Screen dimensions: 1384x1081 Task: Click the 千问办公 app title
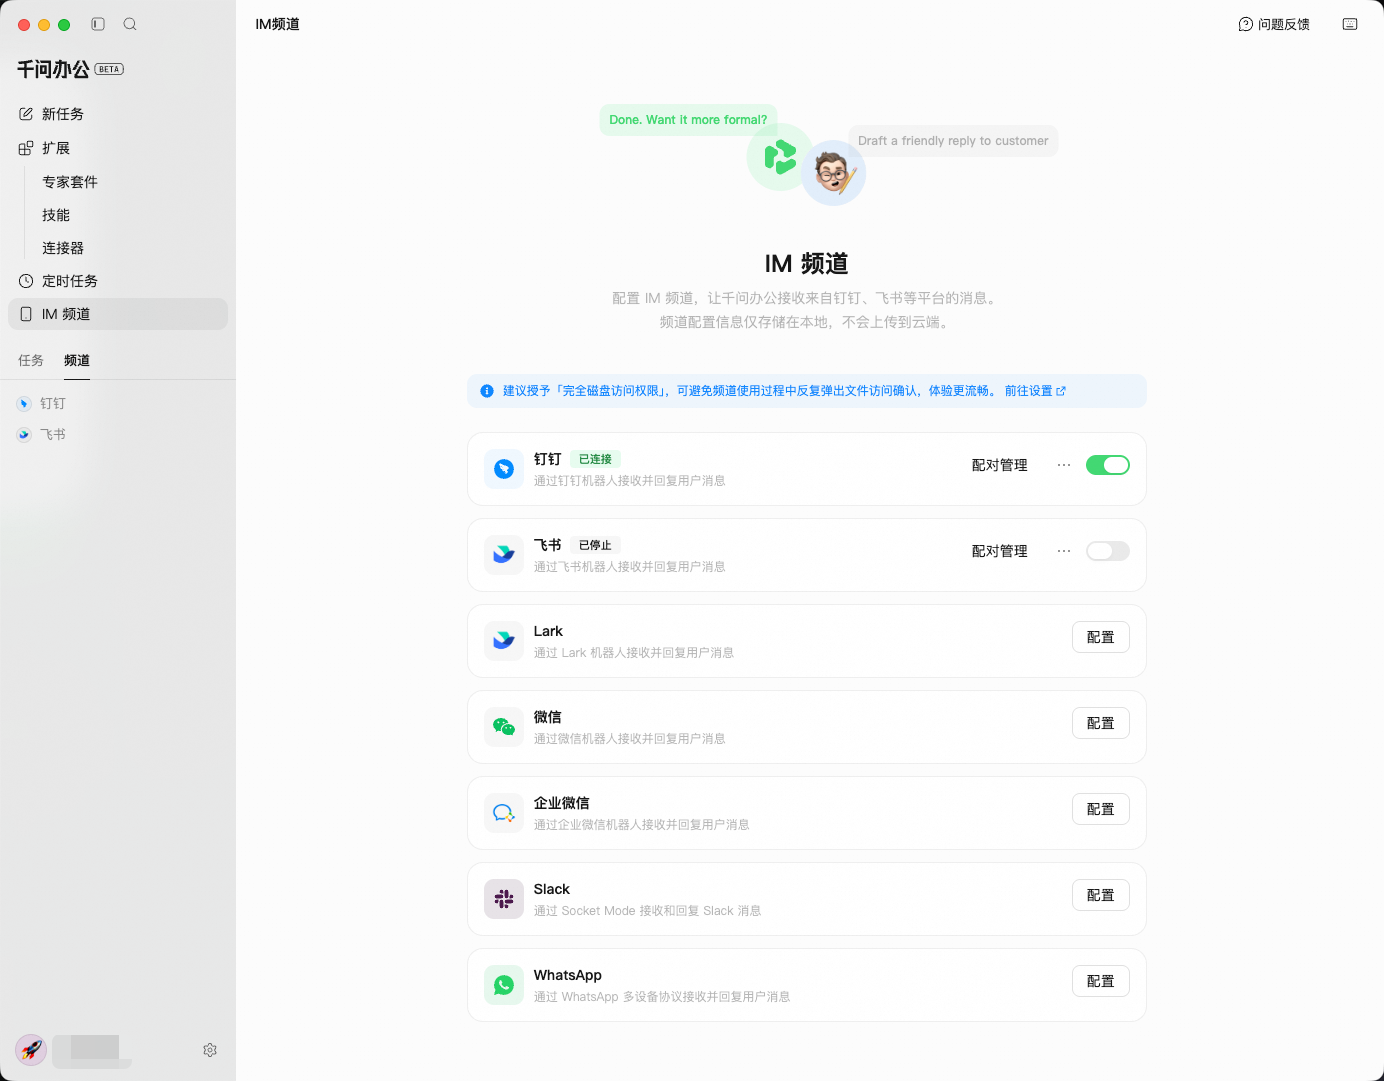[x=53, y=69]
